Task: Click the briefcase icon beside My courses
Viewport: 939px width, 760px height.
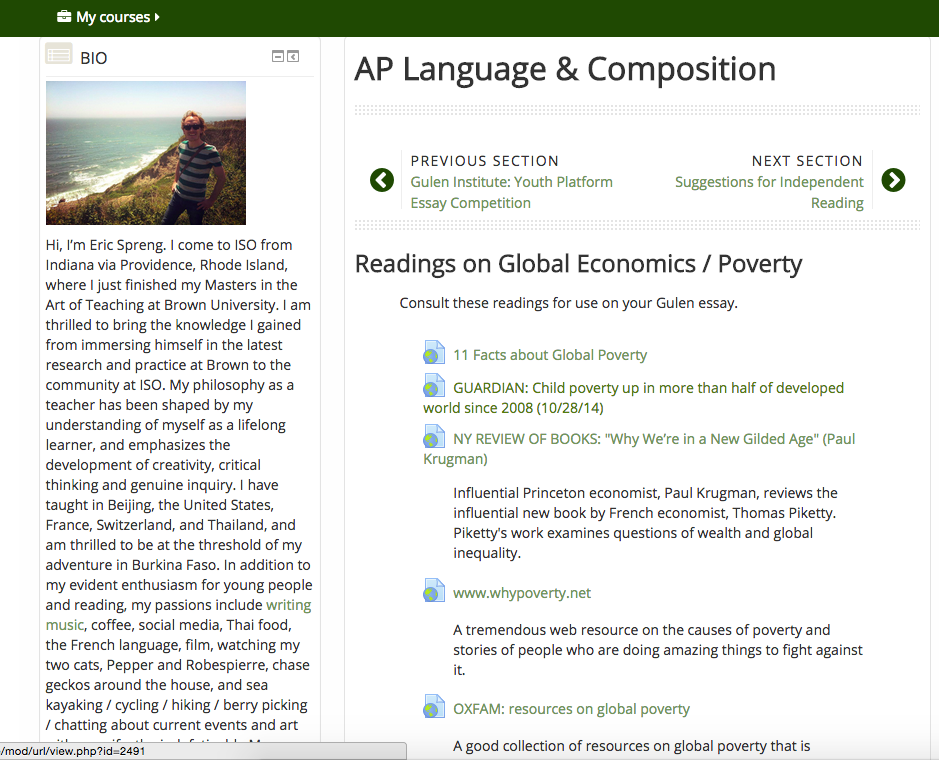Action: pyautogui.click(x=63, y=16)
